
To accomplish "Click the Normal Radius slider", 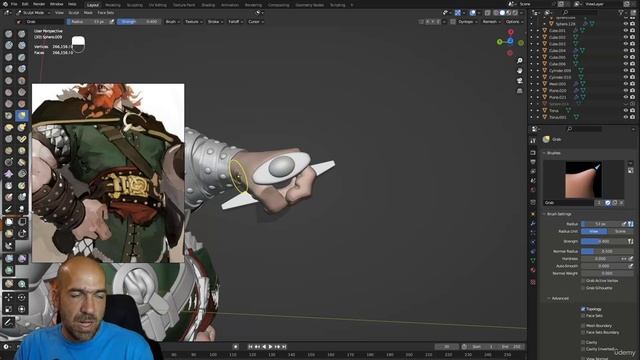I will click(x=607, y=251).
